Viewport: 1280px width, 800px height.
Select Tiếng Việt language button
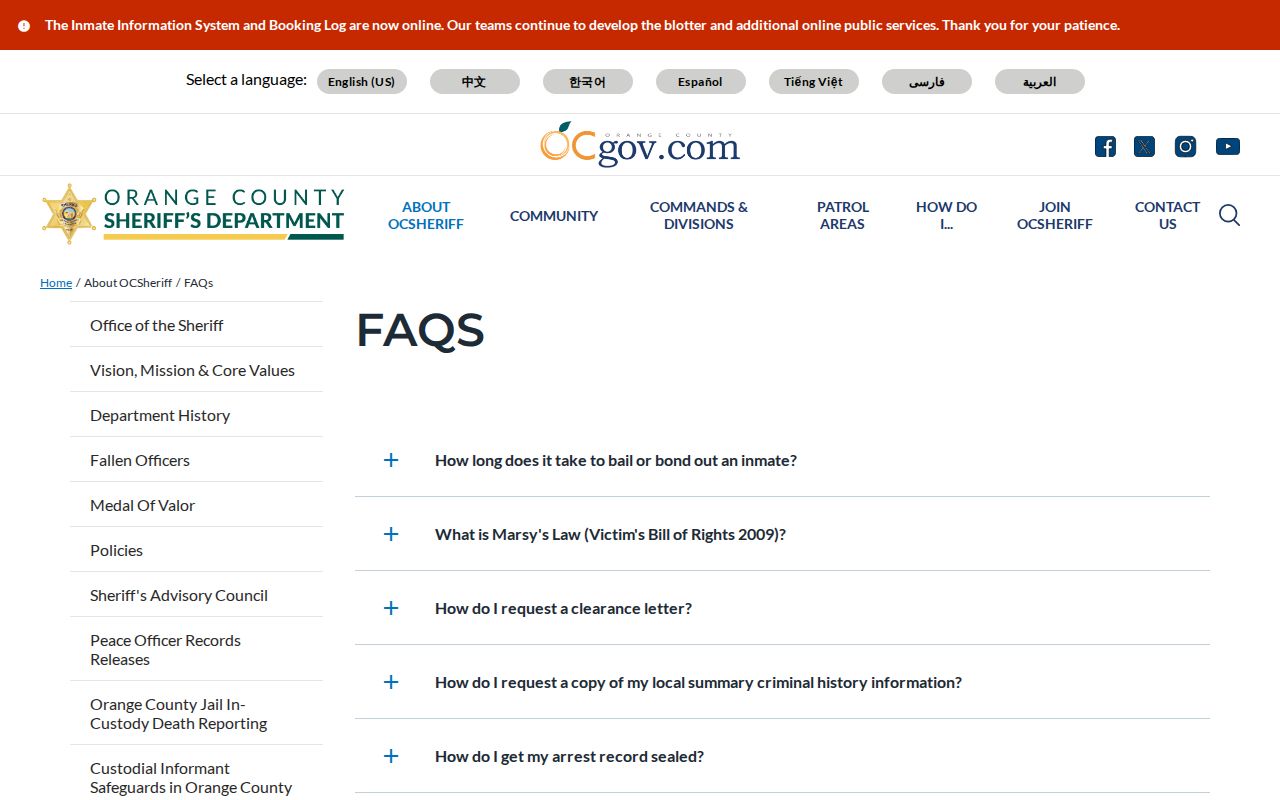(814, 82)
